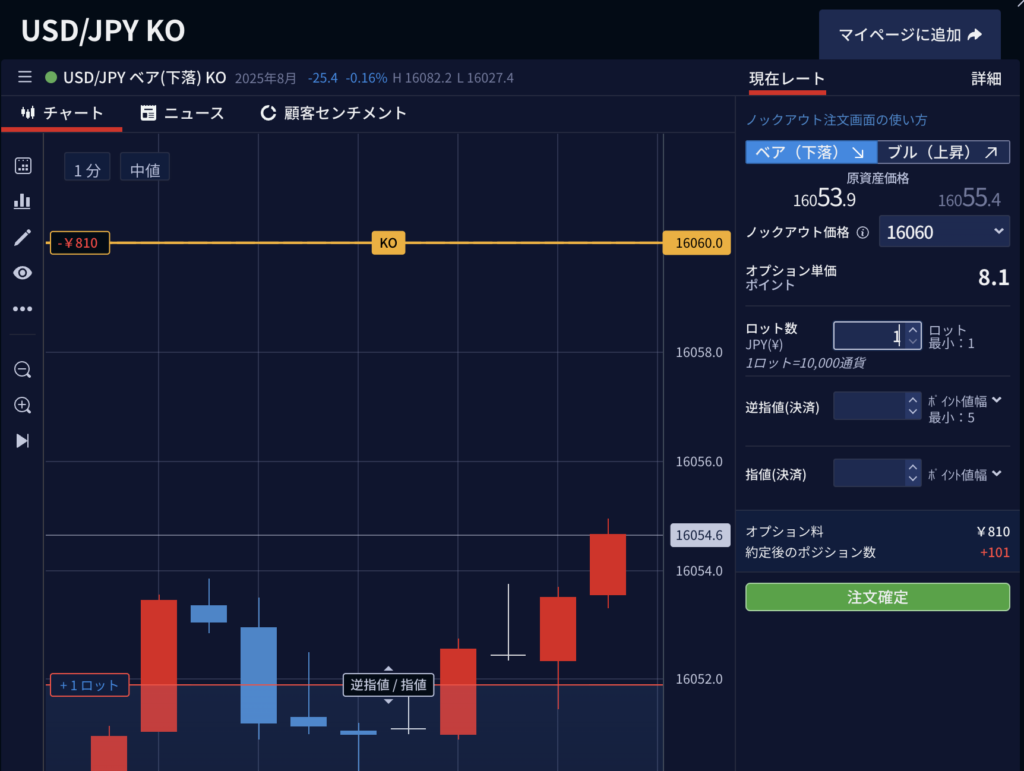This screenshot has width=1024, height=771.
Task: Click the ロット数 input field
Action: pos(868,336)
